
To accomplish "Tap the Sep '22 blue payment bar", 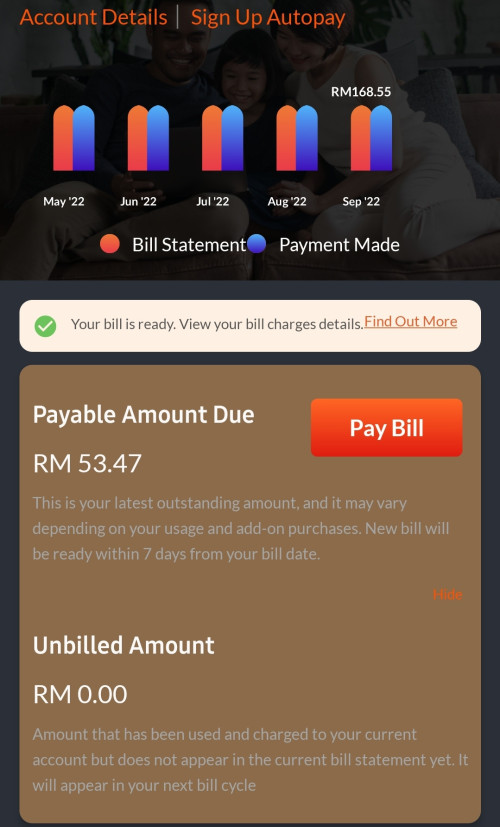I will pyautogui.click(x=381, y=138).
